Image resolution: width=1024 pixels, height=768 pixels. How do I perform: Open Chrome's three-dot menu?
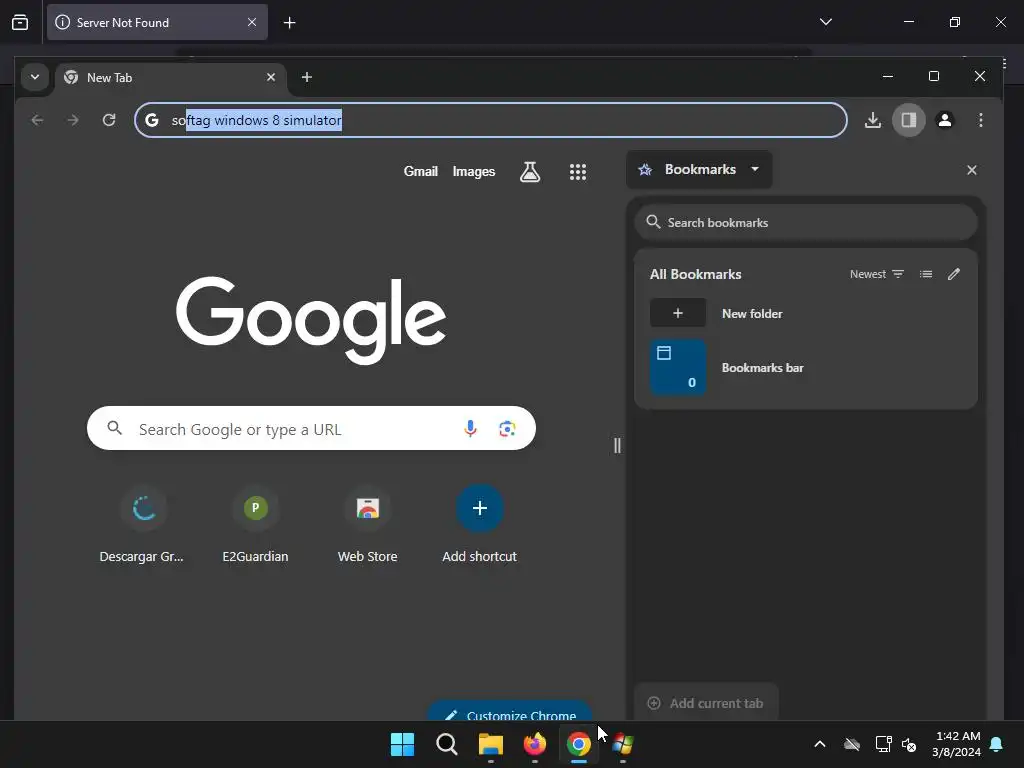pos(980,120)
